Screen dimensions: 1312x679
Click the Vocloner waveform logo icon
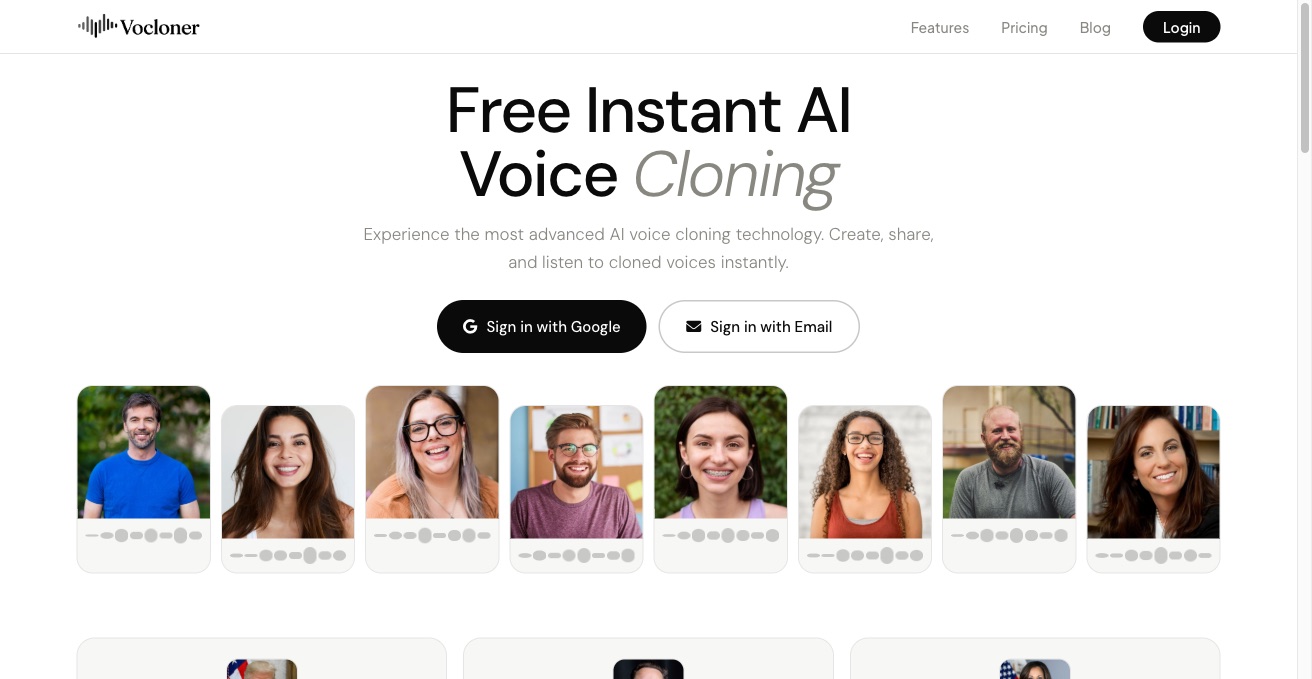click(x=97, y=27)
